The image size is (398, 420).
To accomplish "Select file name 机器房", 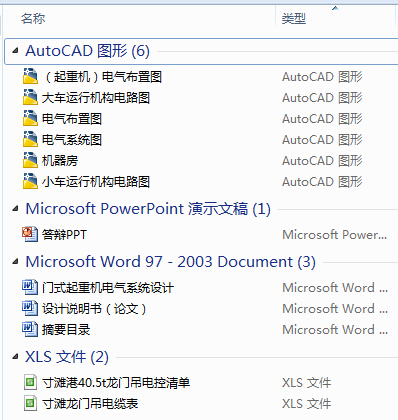I will click(x=60, y=161).
